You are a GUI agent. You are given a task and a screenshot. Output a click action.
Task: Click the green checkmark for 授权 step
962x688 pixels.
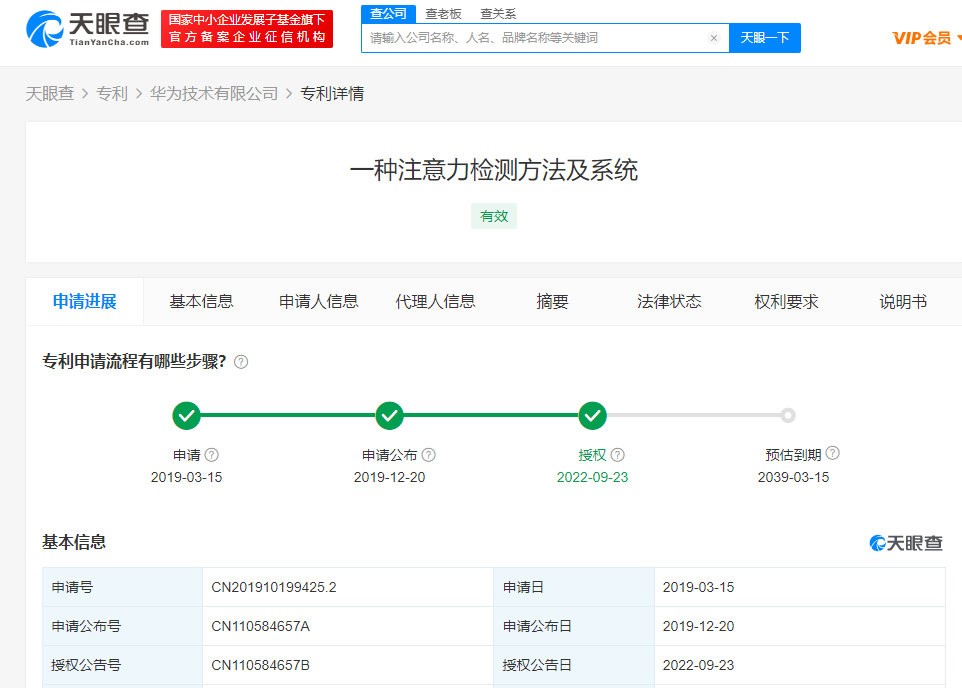[x=593, y=415]
